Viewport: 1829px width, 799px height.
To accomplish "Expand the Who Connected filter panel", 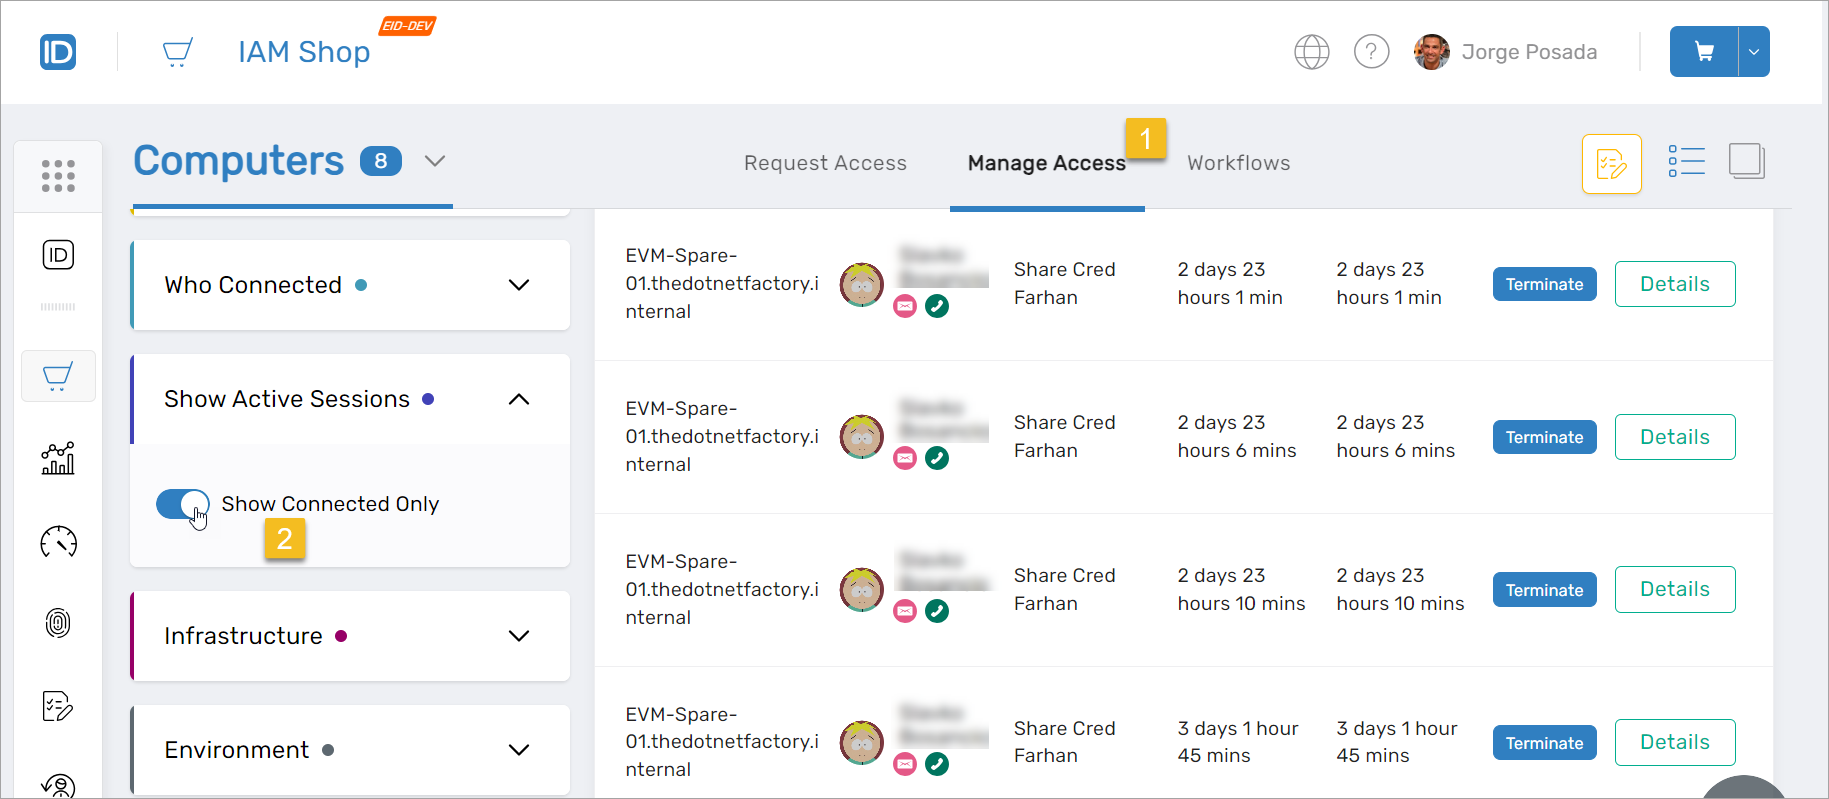I will point(518,285).
